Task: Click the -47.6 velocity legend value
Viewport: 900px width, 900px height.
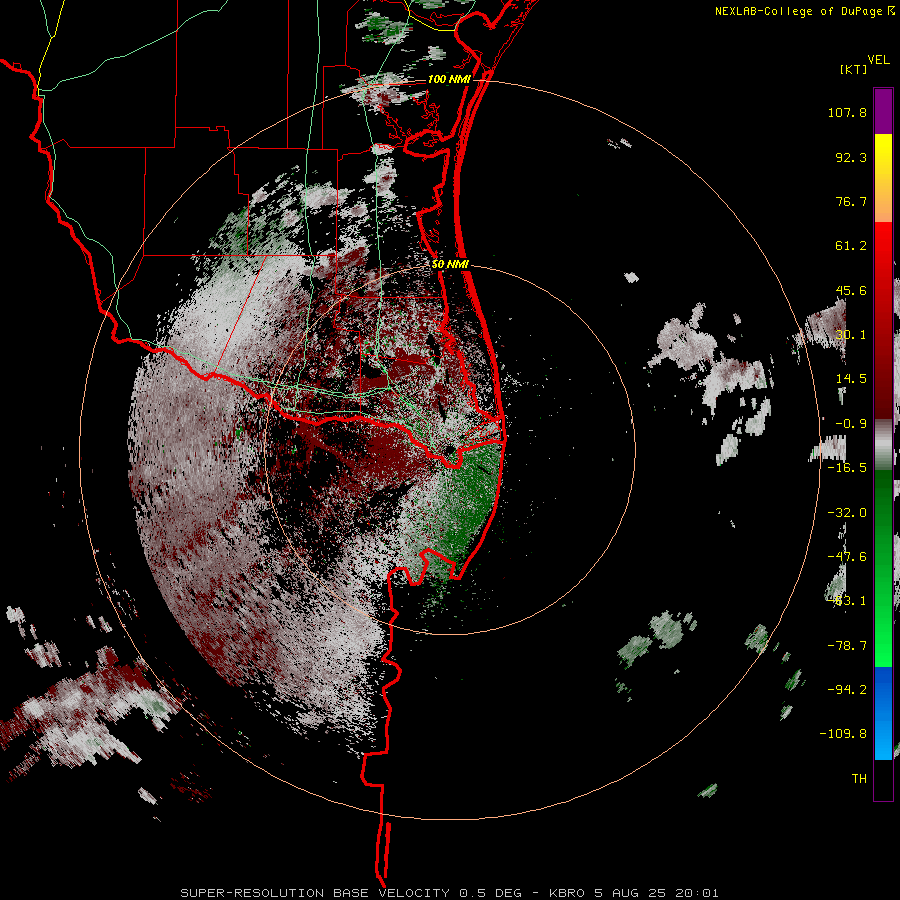Action: coord(847,557)
